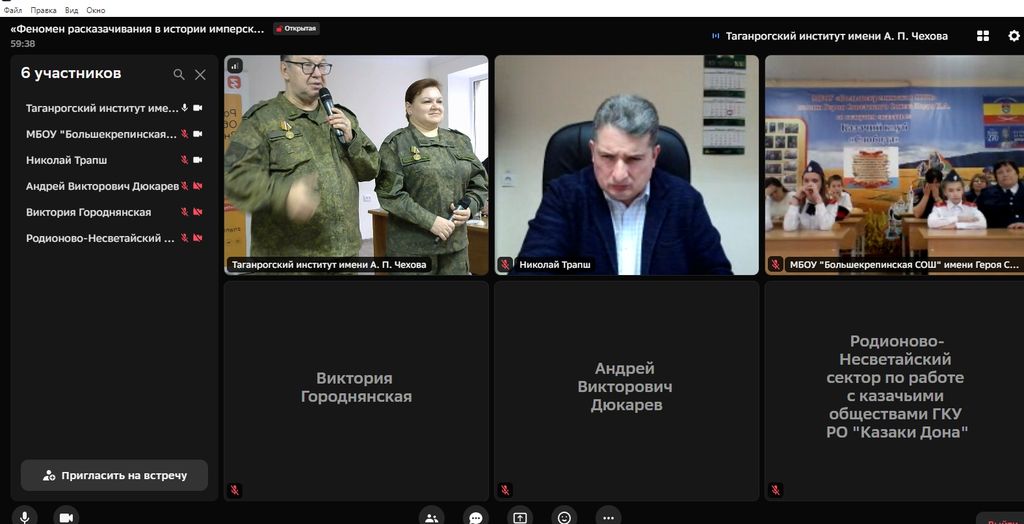Close the participants panel
This screenshot has height=524, width=1024.
[x=200, y=74]
